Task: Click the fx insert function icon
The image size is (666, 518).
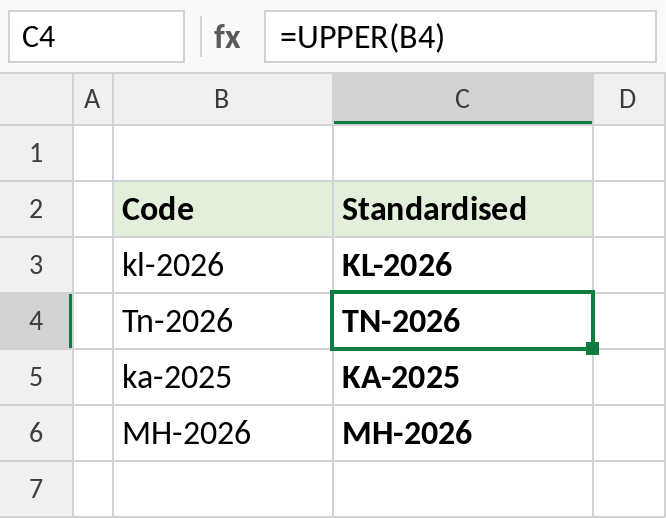Action: coord(227,37)
